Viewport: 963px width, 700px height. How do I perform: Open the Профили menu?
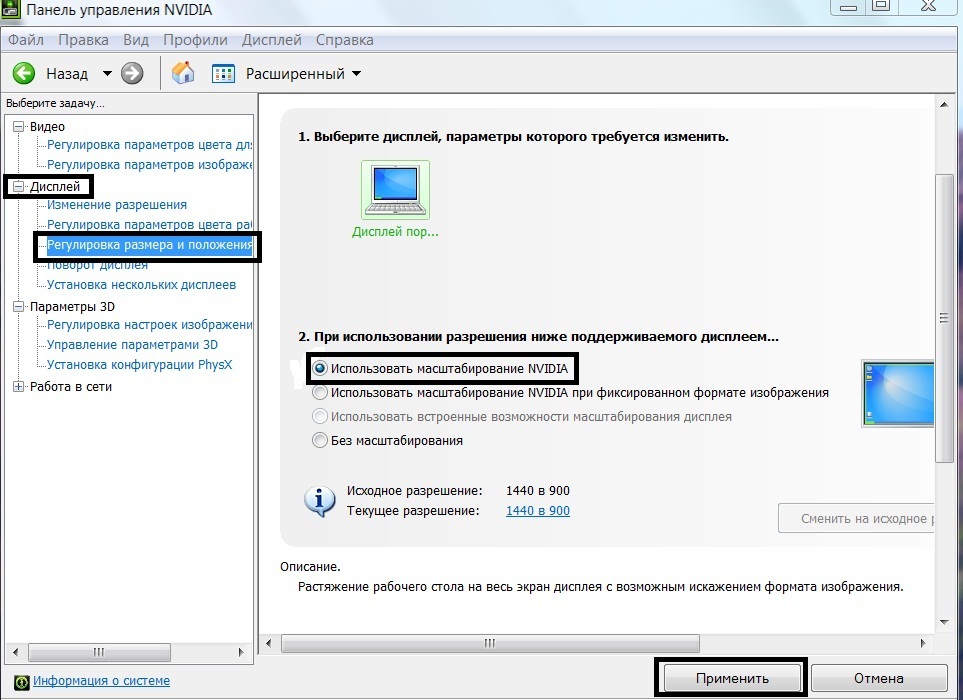[x=195, y=40]
